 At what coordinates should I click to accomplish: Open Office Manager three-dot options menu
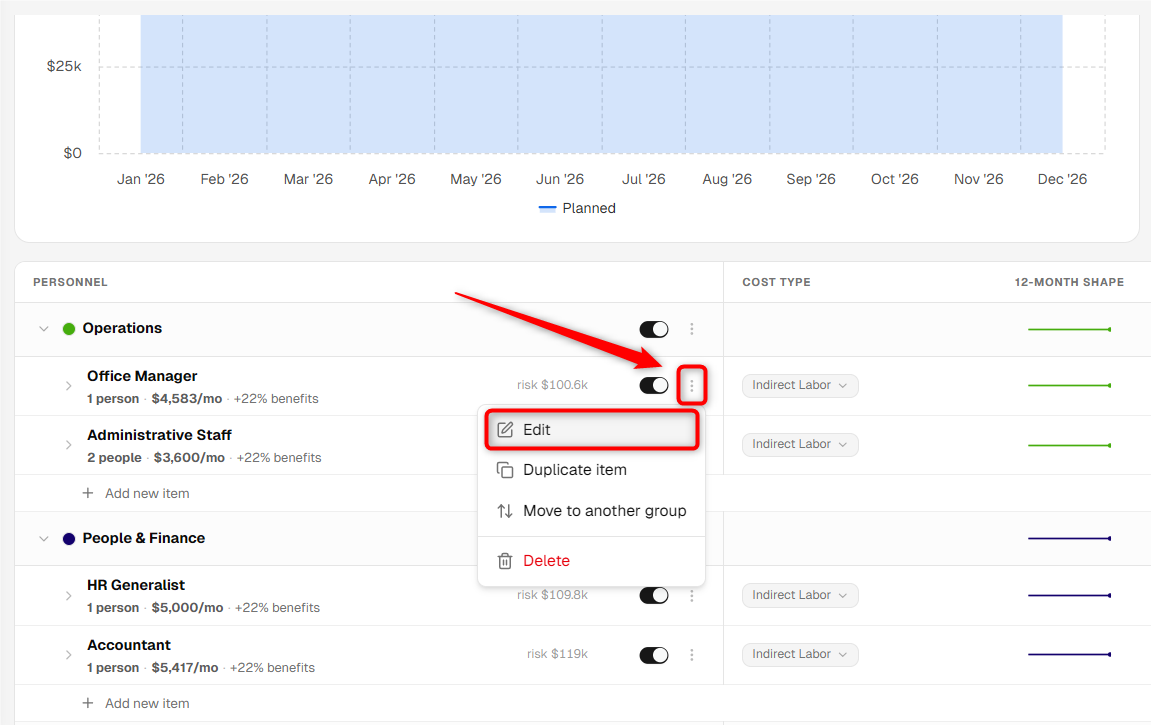click(x=691, y=385)
